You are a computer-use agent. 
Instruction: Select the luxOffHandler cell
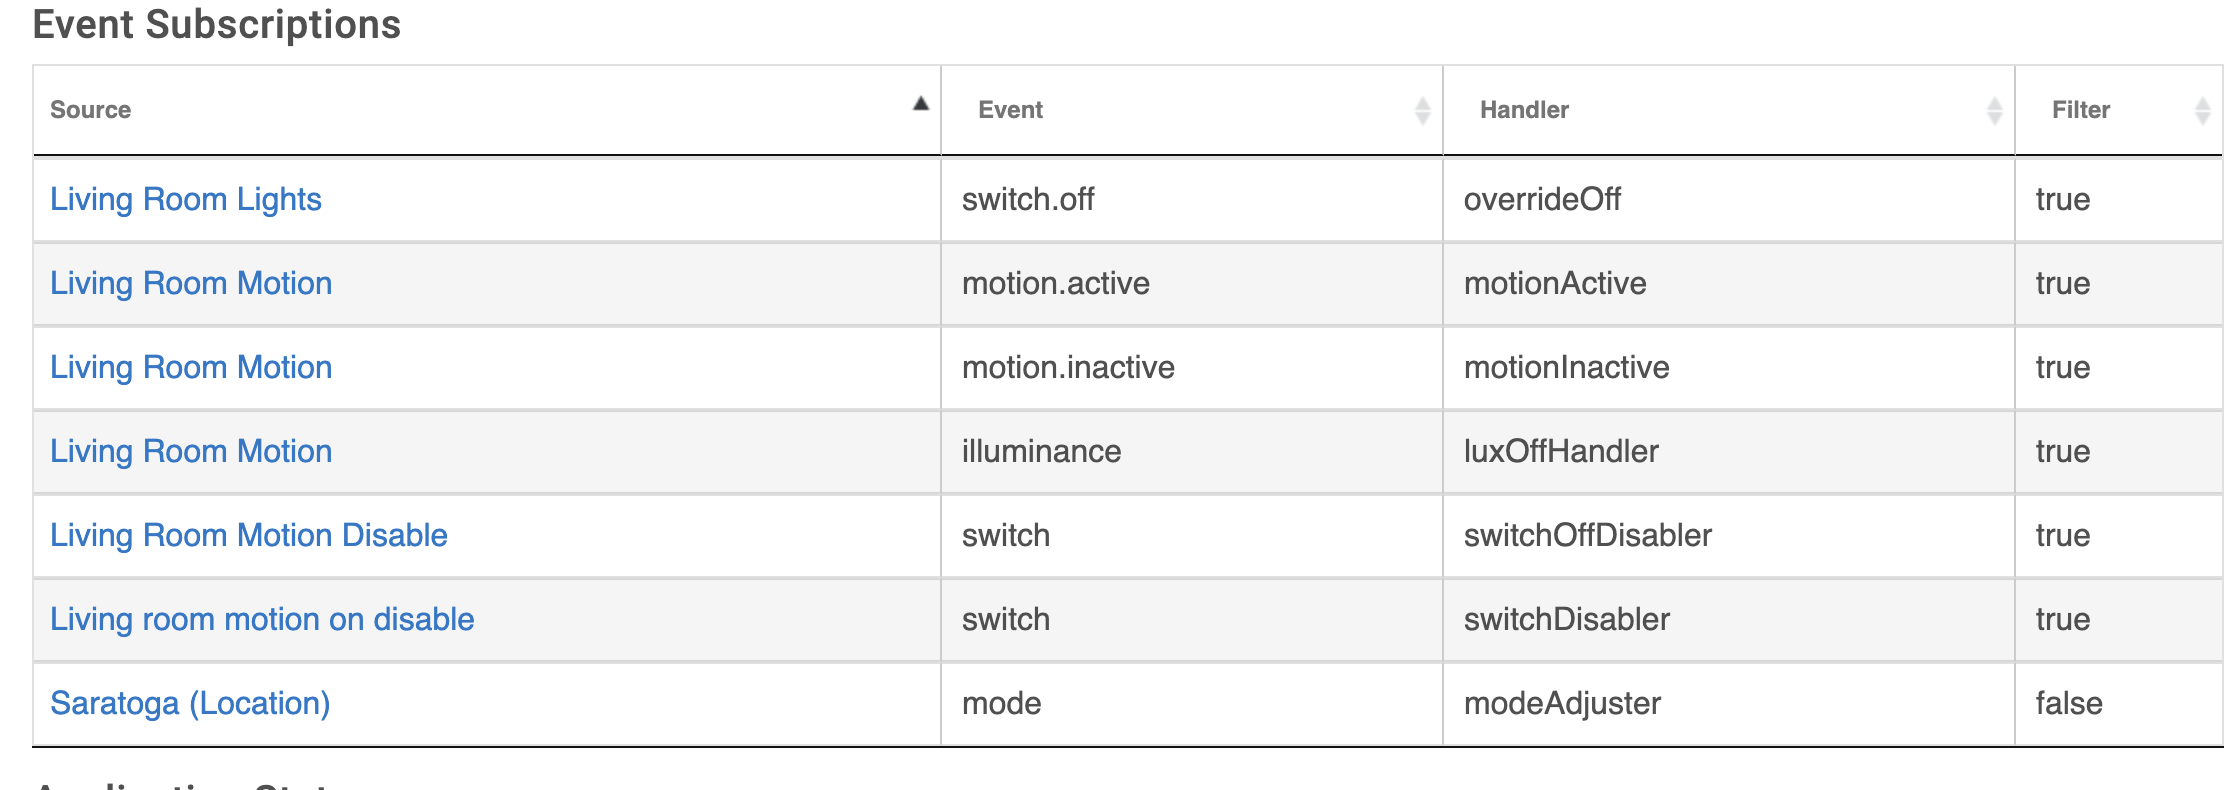(1728, 451)
